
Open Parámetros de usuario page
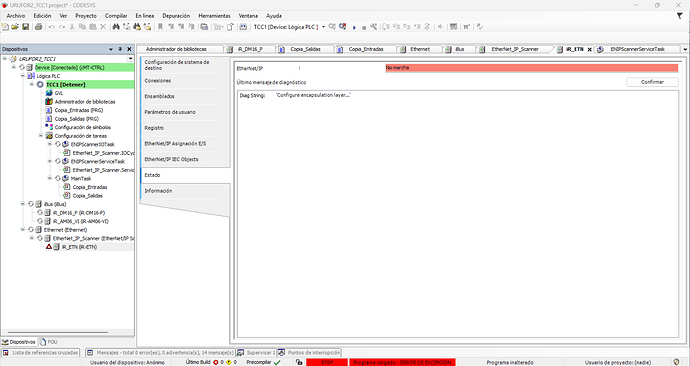170,112
